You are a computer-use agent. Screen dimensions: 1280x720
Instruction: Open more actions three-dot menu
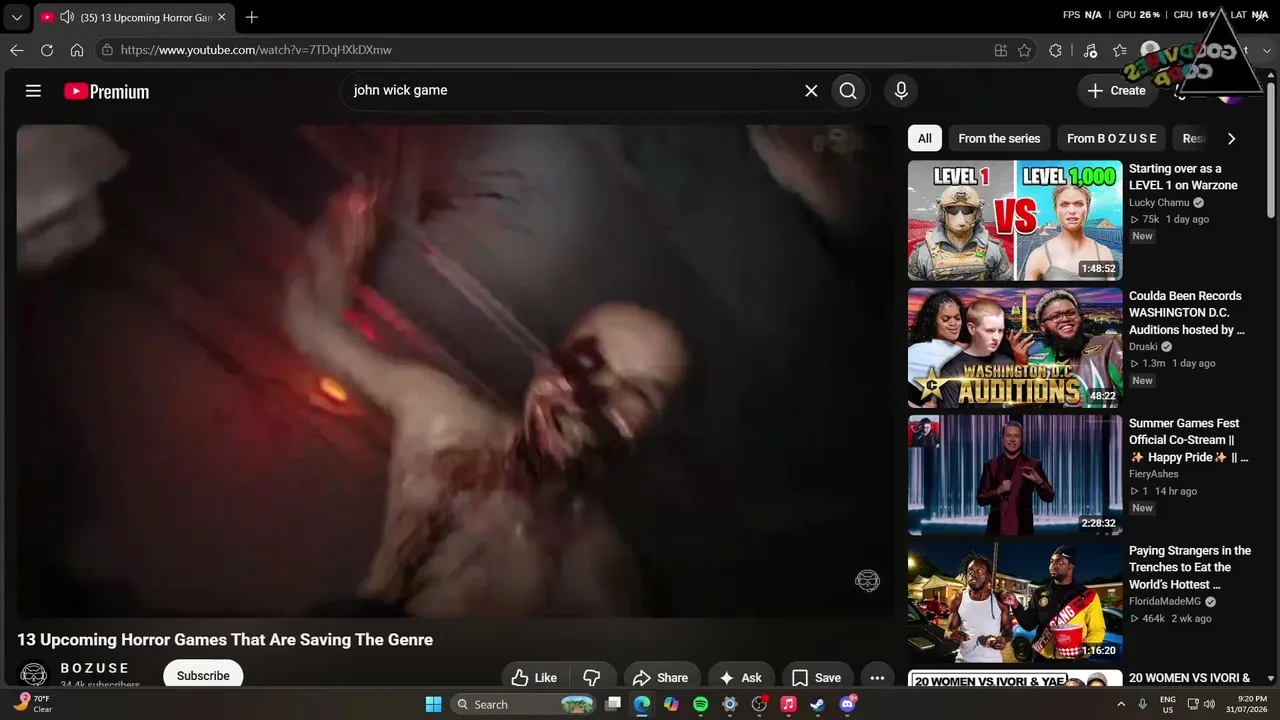click(877, 677)
